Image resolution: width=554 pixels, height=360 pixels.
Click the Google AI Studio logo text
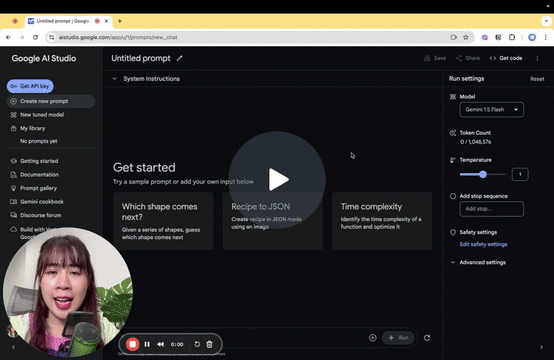44,59
